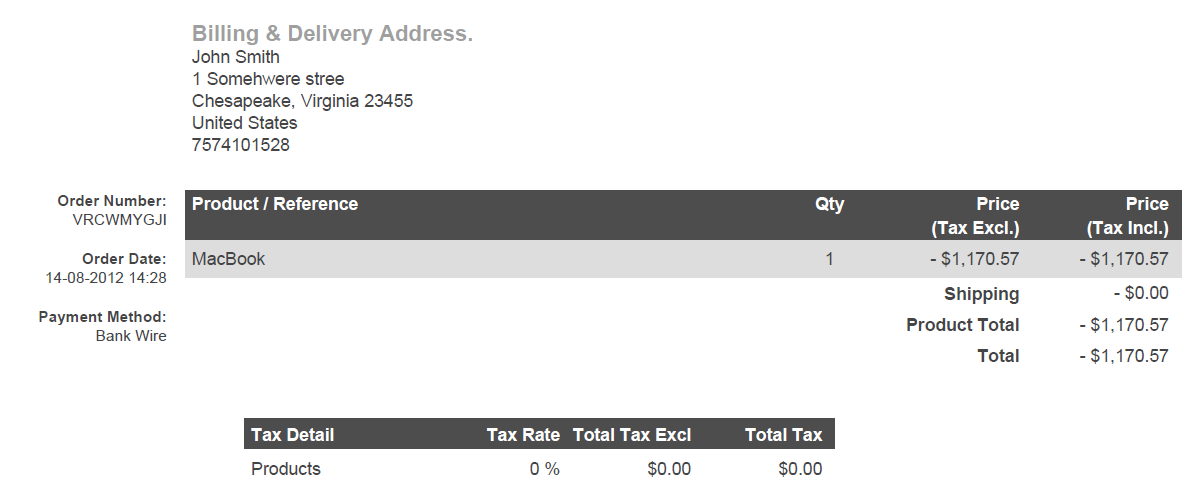Viewport: 1197px width, 501px height.
Task: Click the Shipping label in totals
Action: [981, 294]
